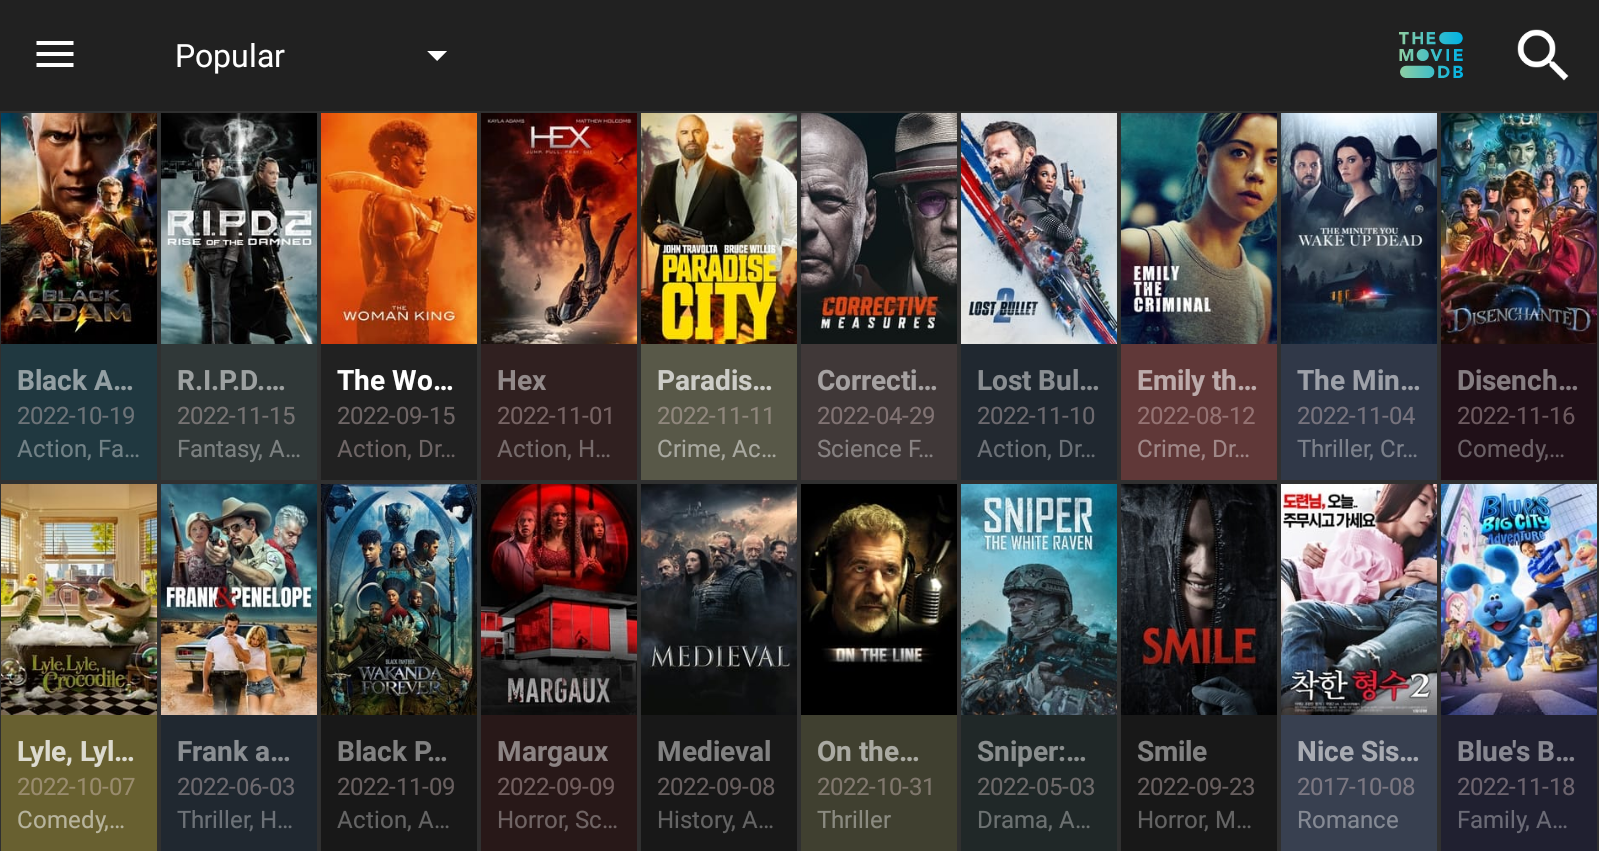Open the On the Line poster
1599x851 pixels.
click(x=879, y=599)
